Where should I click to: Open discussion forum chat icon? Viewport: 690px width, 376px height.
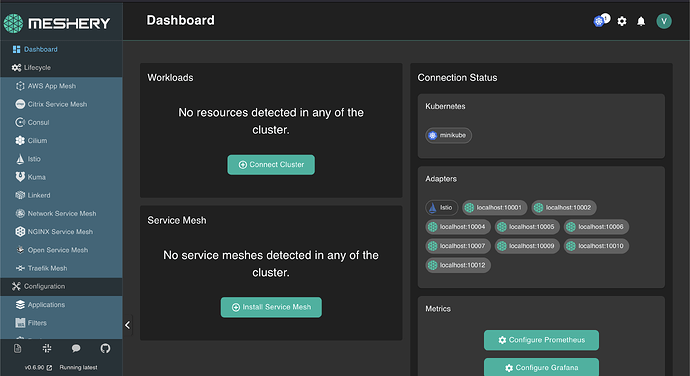click(x=76, y=348)
